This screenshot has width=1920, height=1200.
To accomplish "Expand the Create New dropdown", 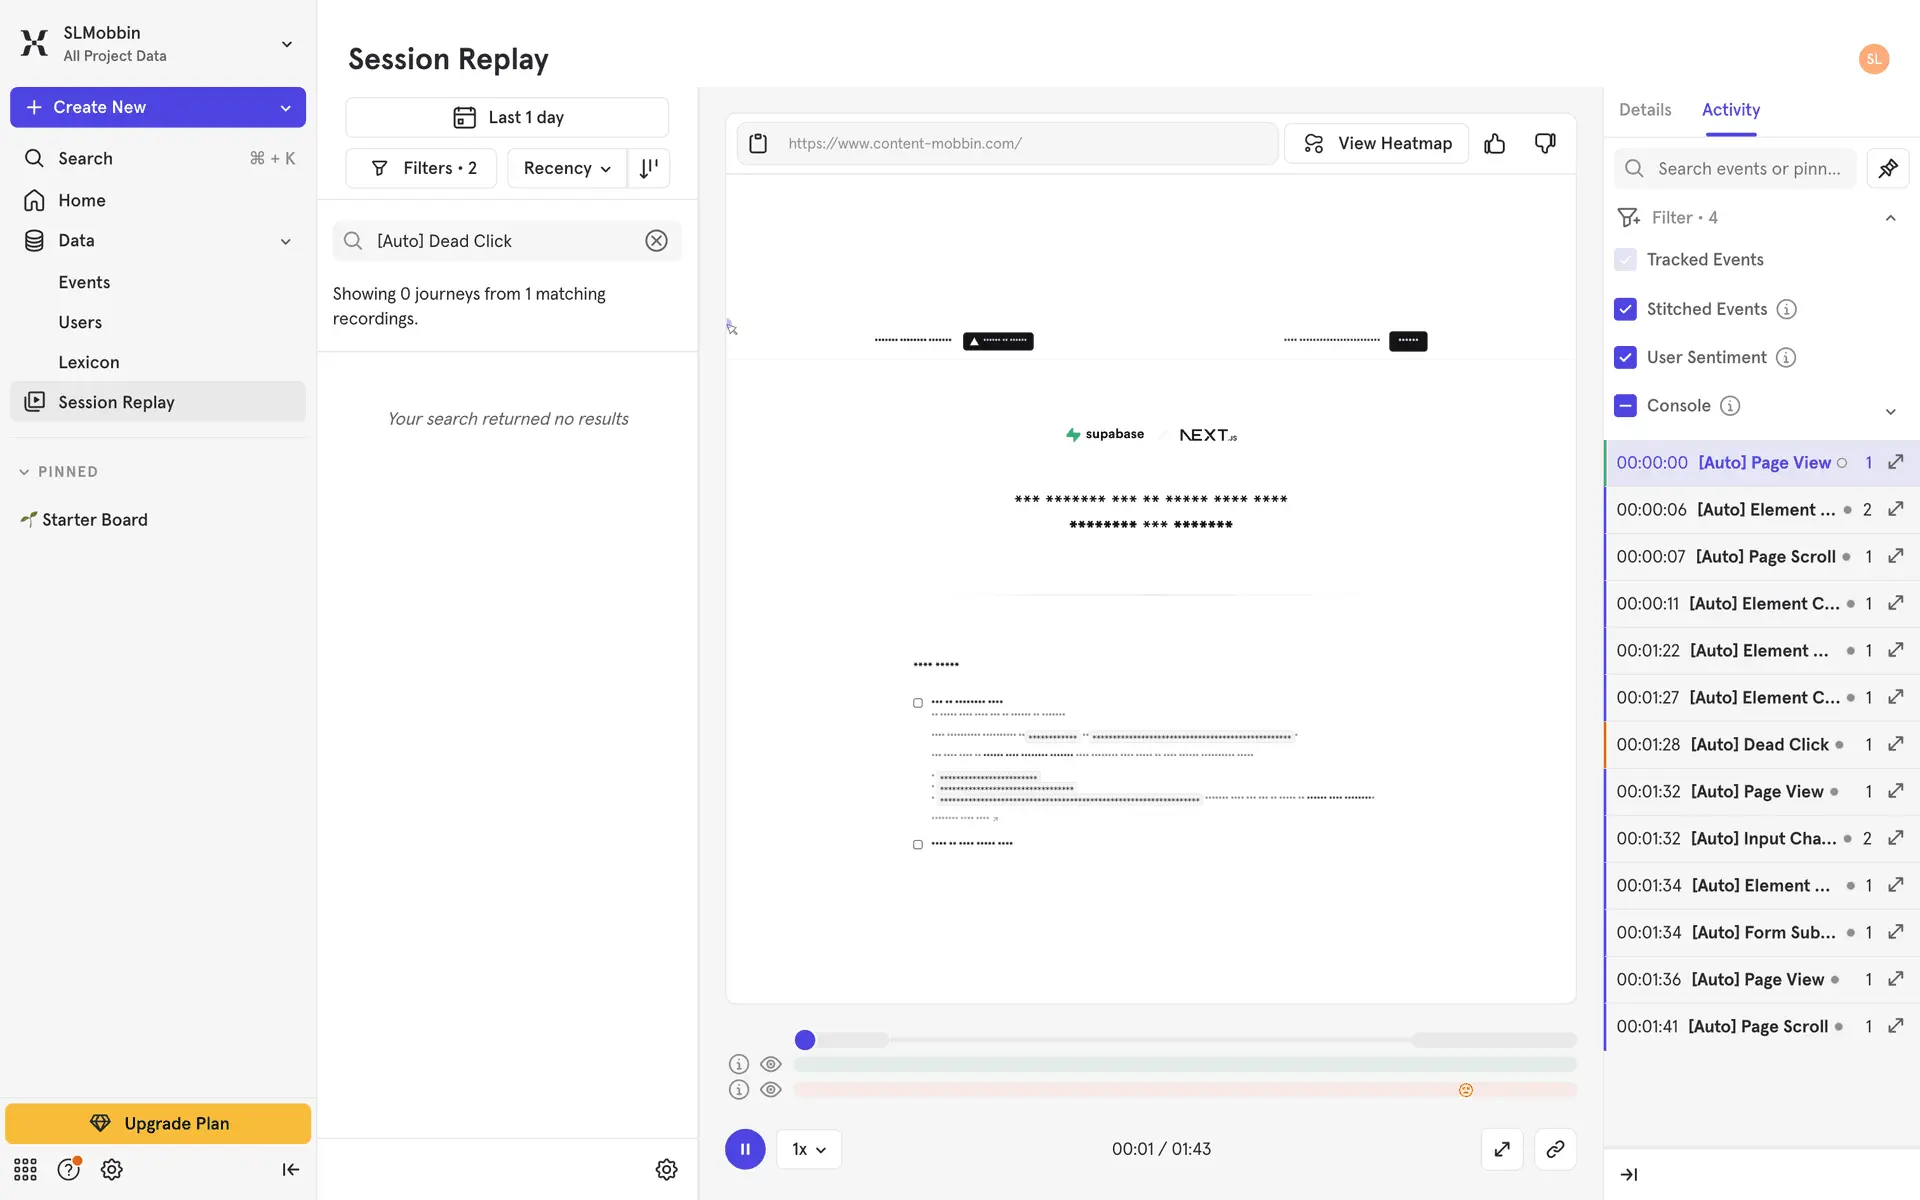I will click(x=285, y=107).
